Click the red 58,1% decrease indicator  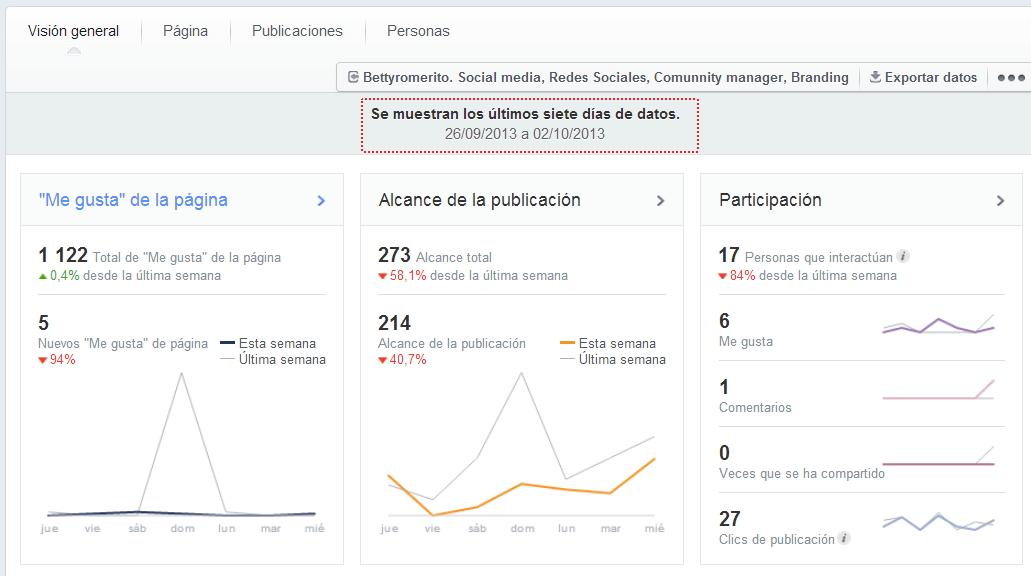tap(402, 276)
